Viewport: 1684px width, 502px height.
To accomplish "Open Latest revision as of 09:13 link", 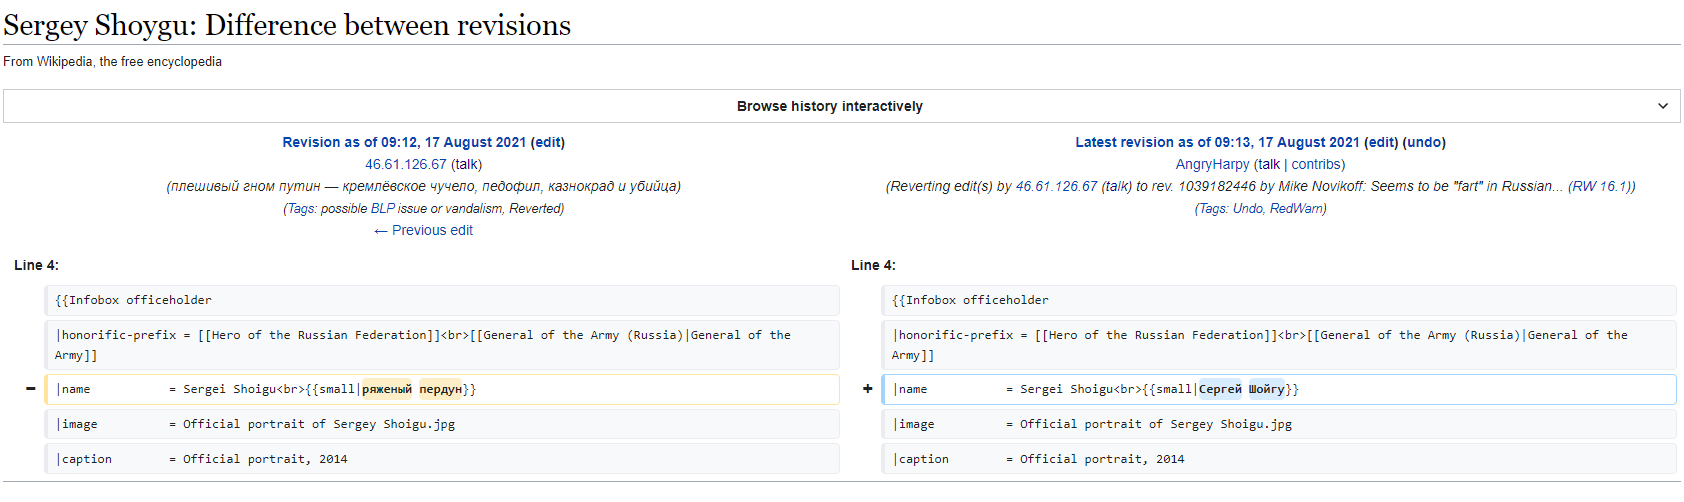I will 1217,142.
